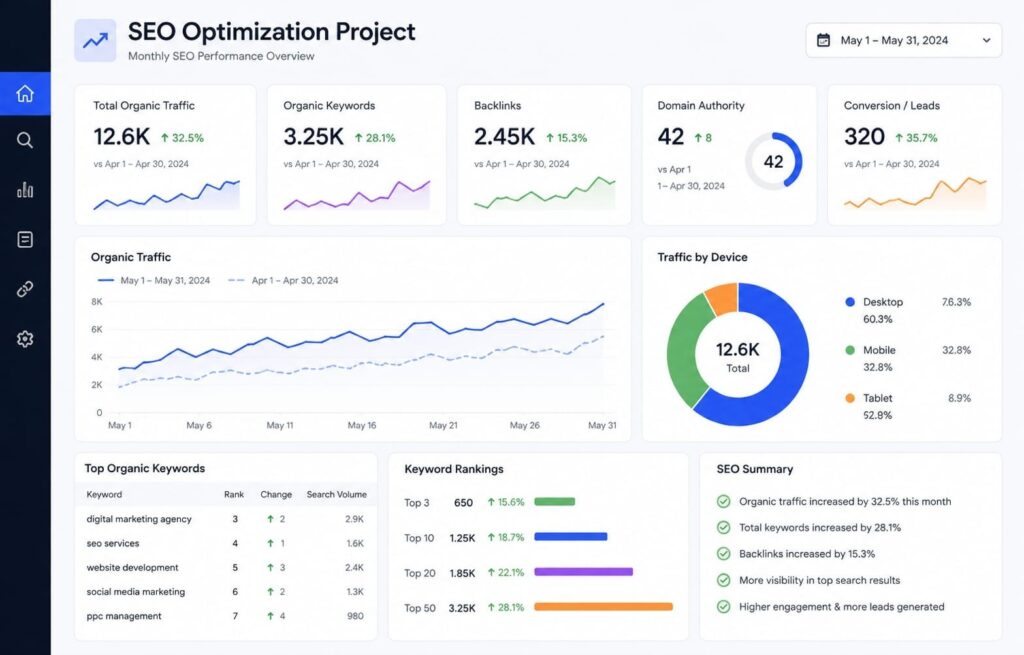Sort by the Search Volume column header
This screenshot has width=1024, height=655.
337,494
